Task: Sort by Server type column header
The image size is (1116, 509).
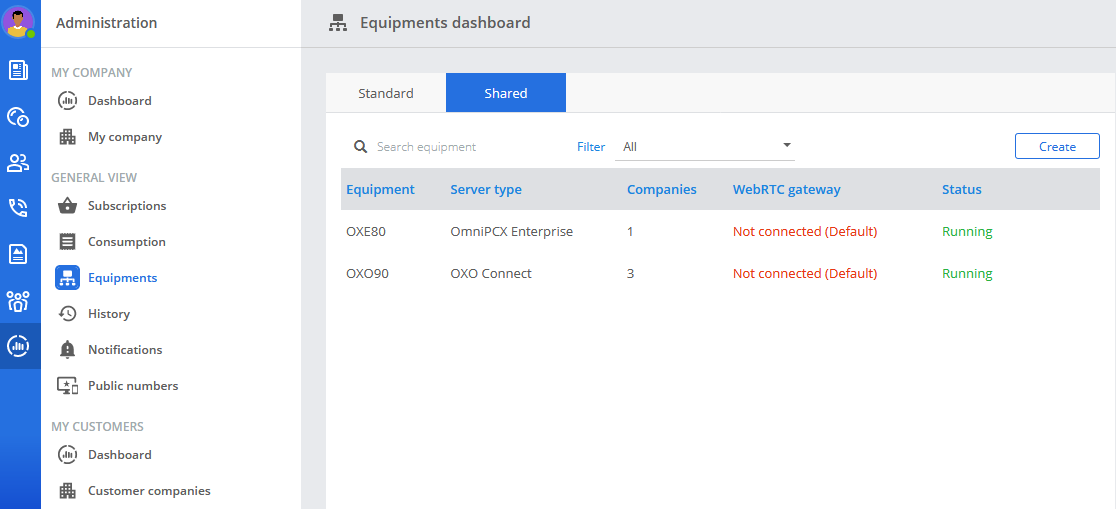Action: [486, 189]
